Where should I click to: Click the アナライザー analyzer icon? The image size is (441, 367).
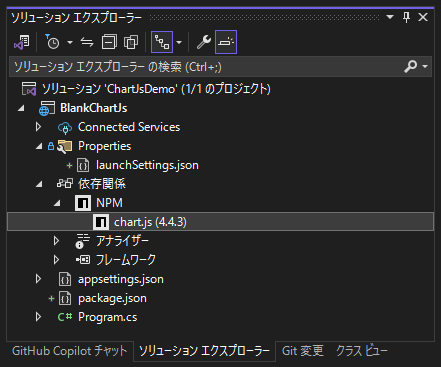(x=82, y=241)
